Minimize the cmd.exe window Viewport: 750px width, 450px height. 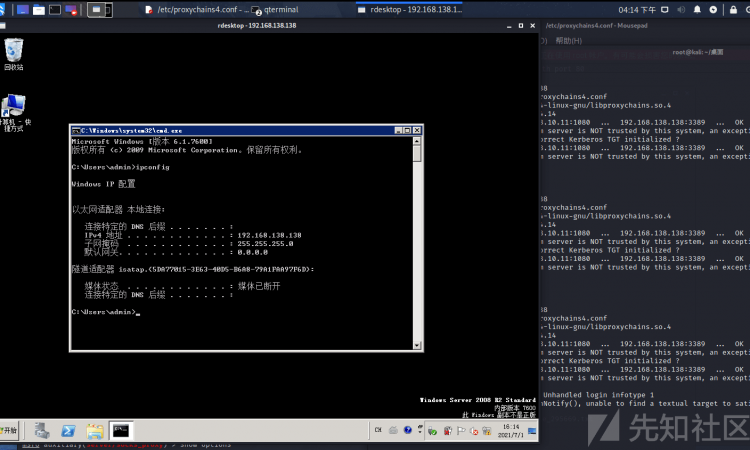tap(398, 131)
